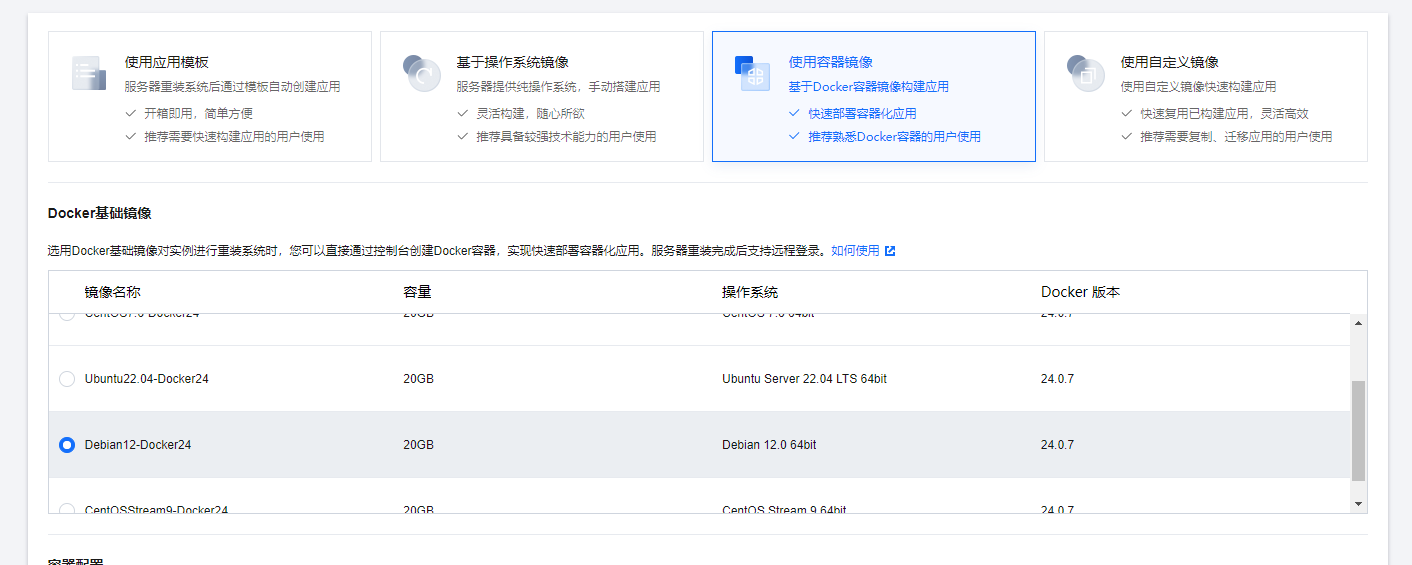Select the CentOSStream9-Docker24 radio button
The image size is (1412, 565).
pos(67,509)
